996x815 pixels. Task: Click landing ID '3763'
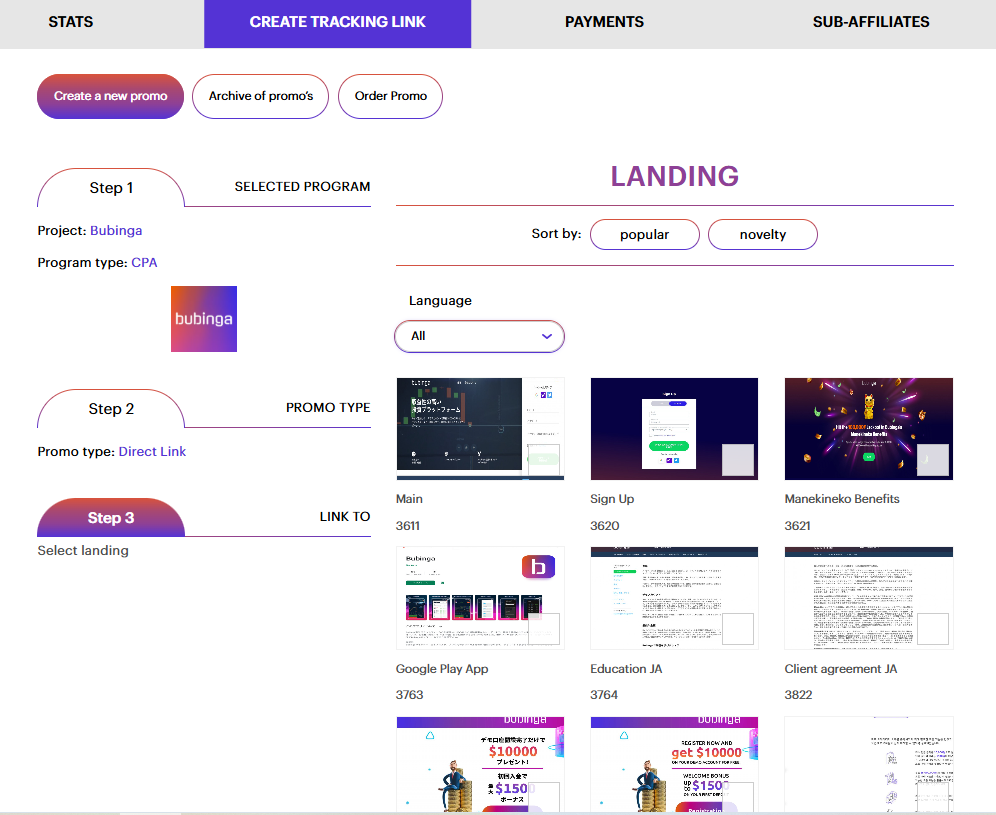click(410, 695)
